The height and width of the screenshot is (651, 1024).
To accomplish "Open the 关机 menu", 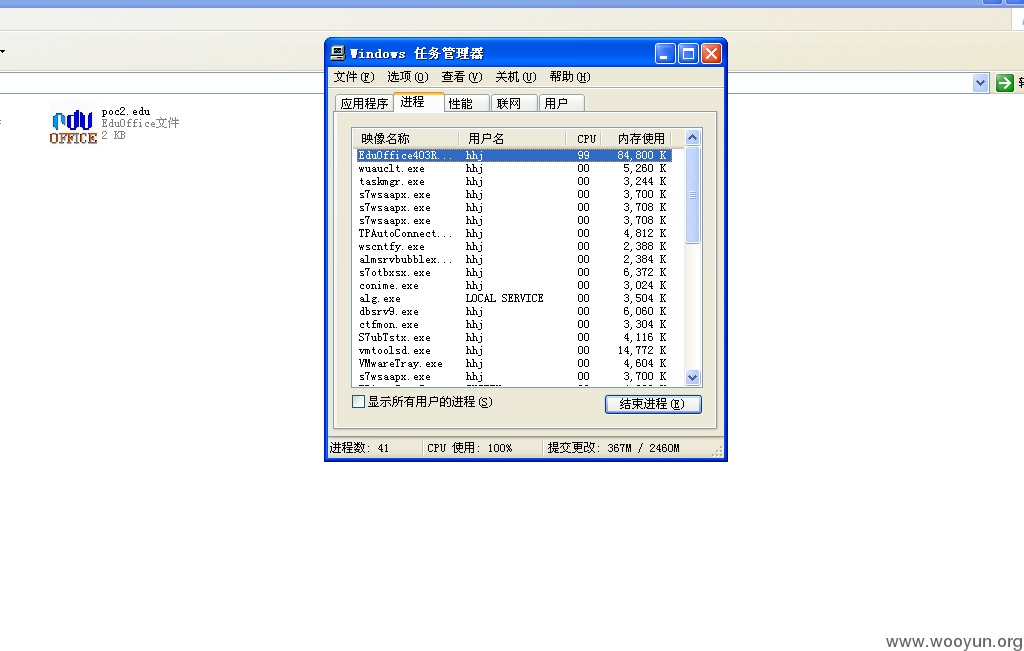I will (x=515, y=77).
